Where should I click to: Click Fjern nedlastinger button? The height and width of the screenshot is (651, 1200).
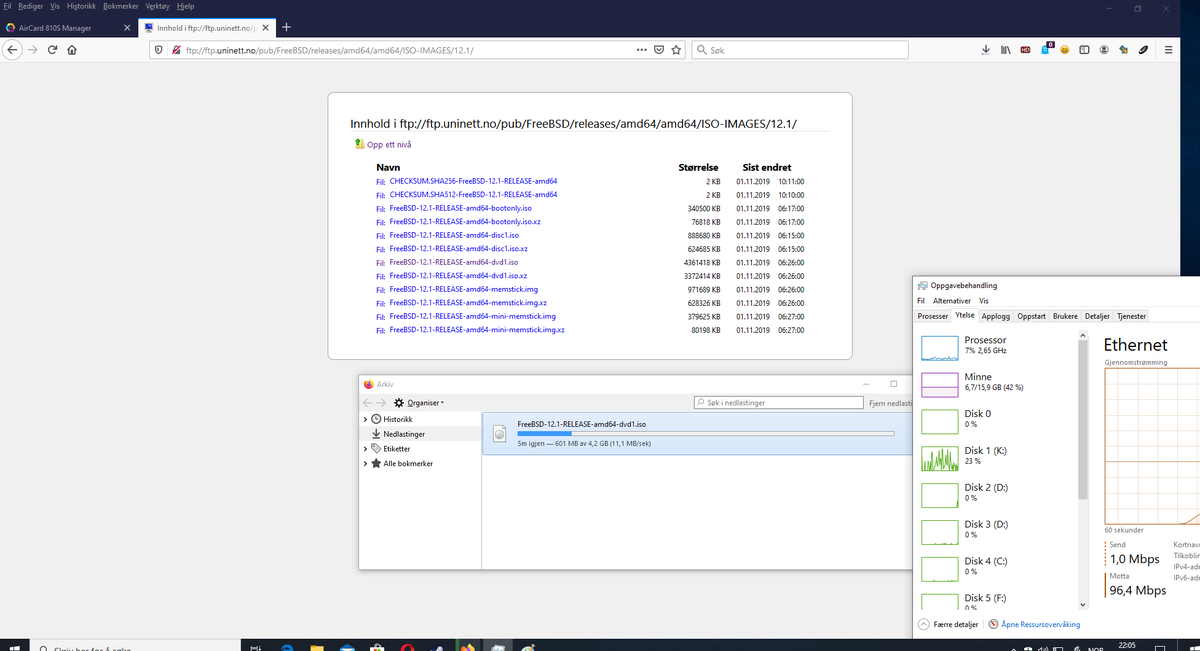[x=890, y=402]
